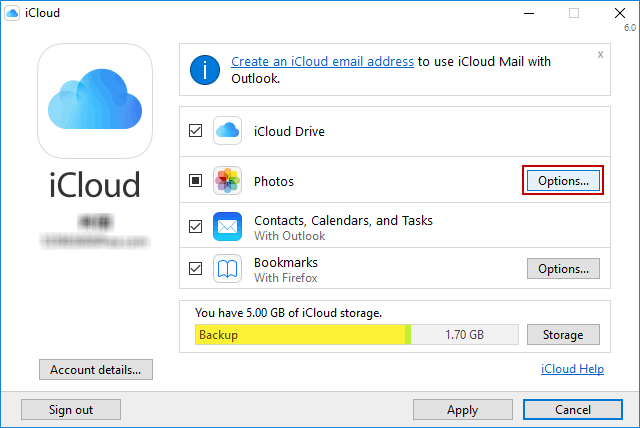Viewport: 640px width, 428px height.
Task: Open the iCloud Help link
Action: [x=572, y=369]
